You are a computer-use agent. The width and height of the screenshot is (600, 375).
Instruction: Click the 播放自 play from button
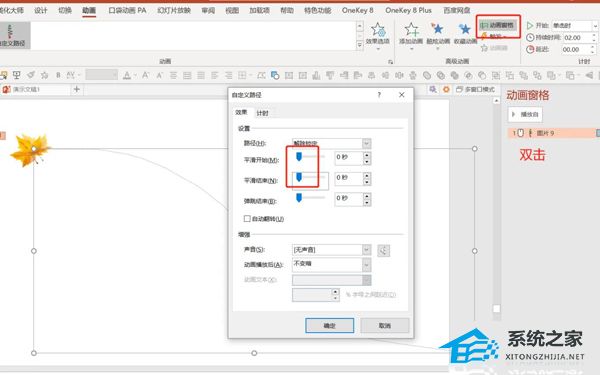[525, 114]
